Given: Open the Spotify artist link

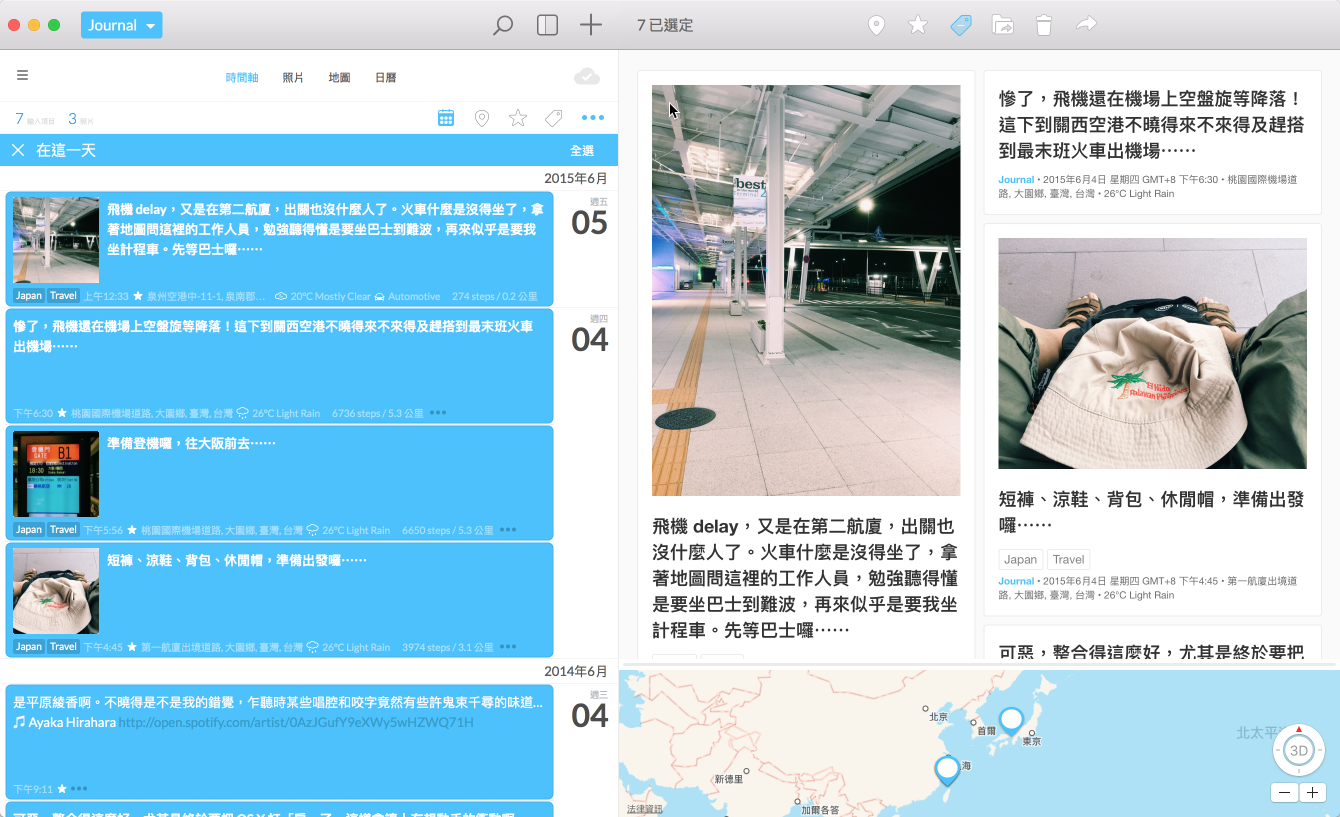Looking at the screenshot, I should click(296, 722).
